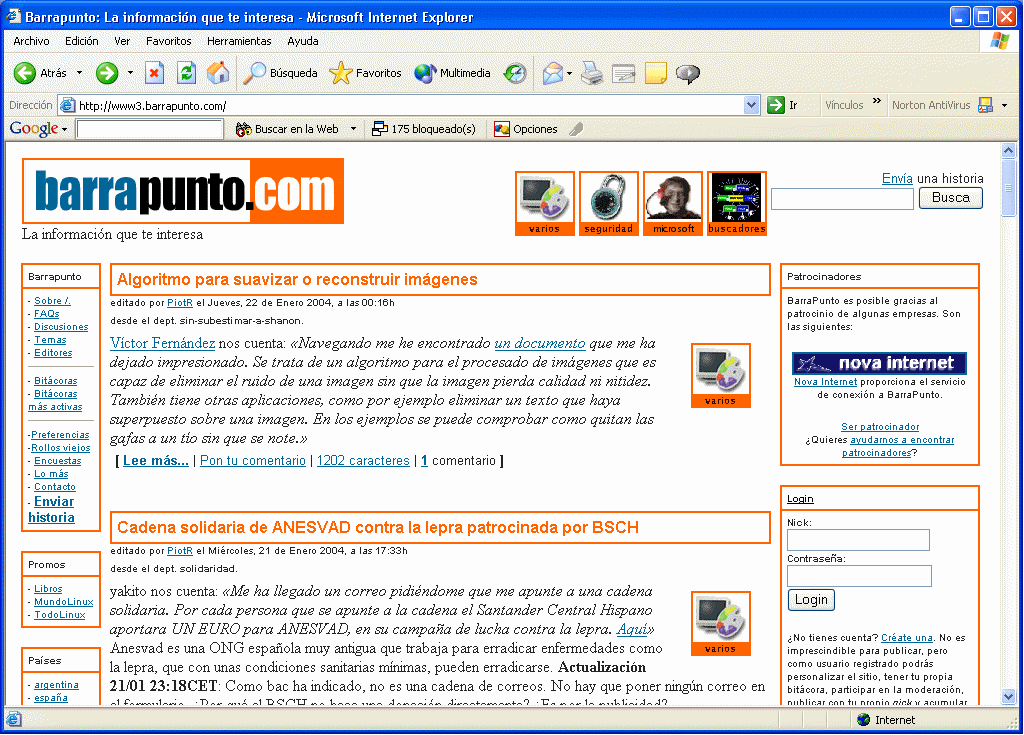Click the Stop loading toolbar icon
This screenshot has width=1024, height=735.
[x=154, y=73]
